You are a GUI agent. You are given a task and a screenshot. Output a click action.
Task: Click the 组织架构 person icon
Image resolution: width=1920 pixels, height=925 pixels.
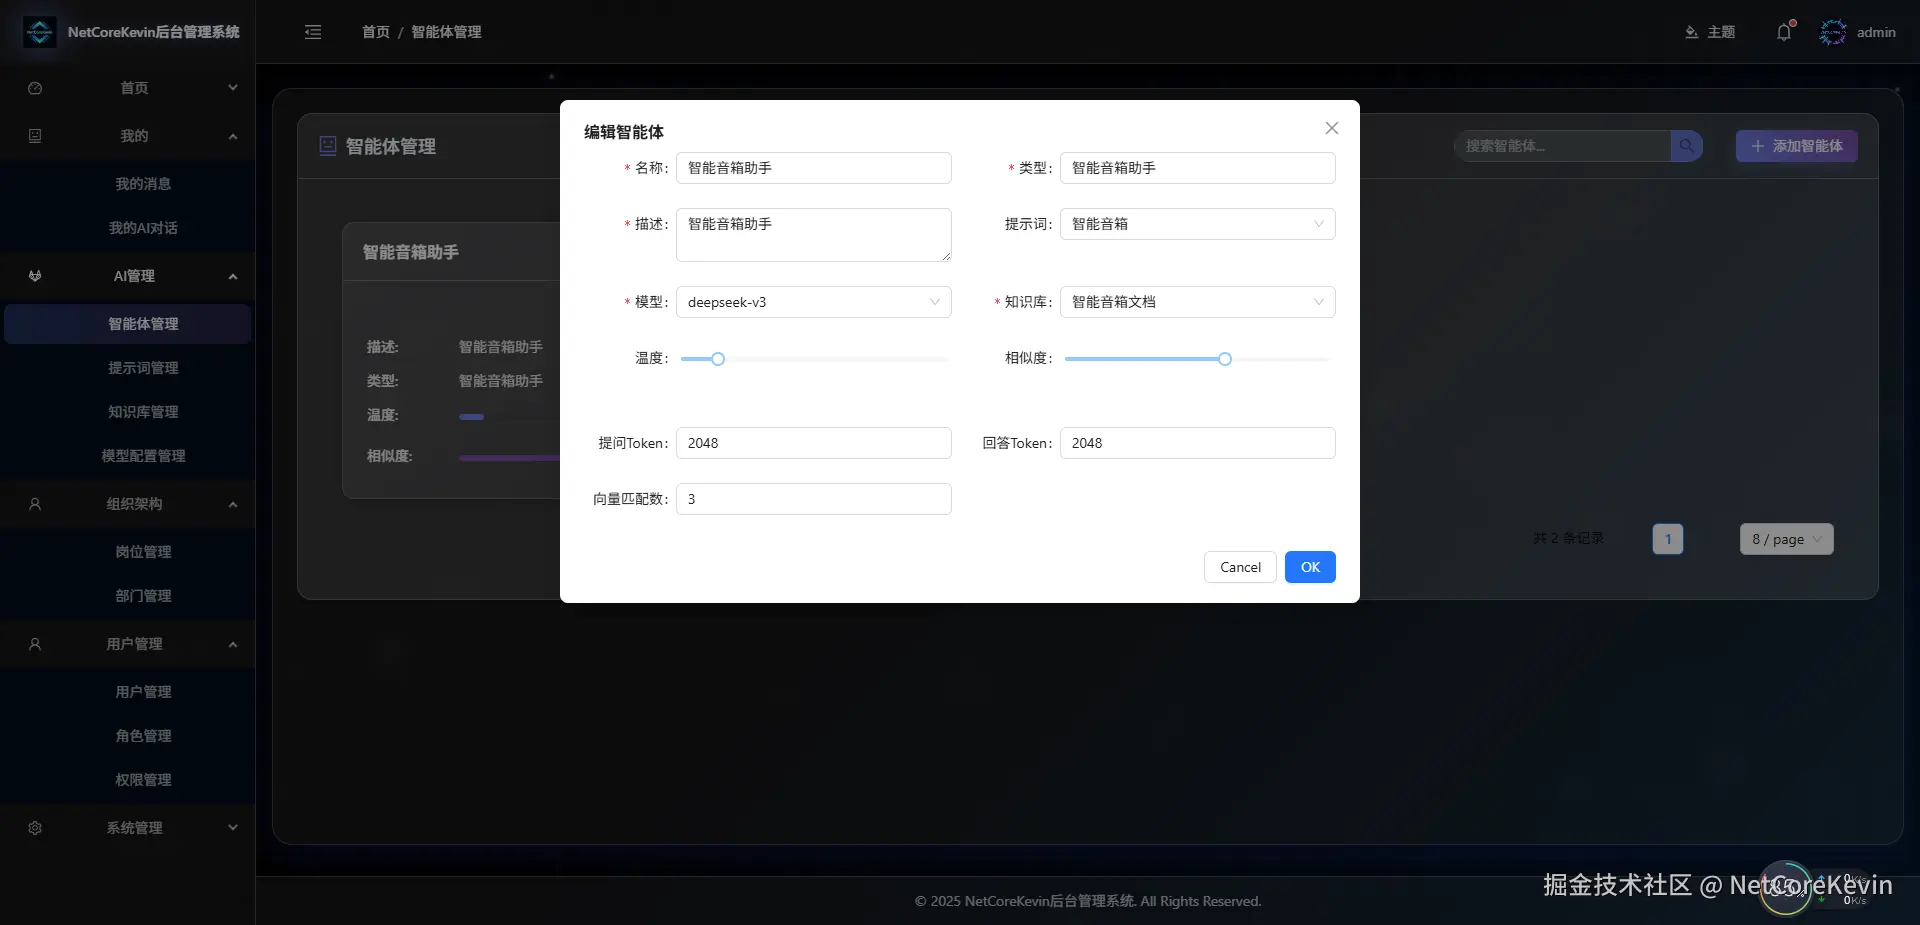34,504
